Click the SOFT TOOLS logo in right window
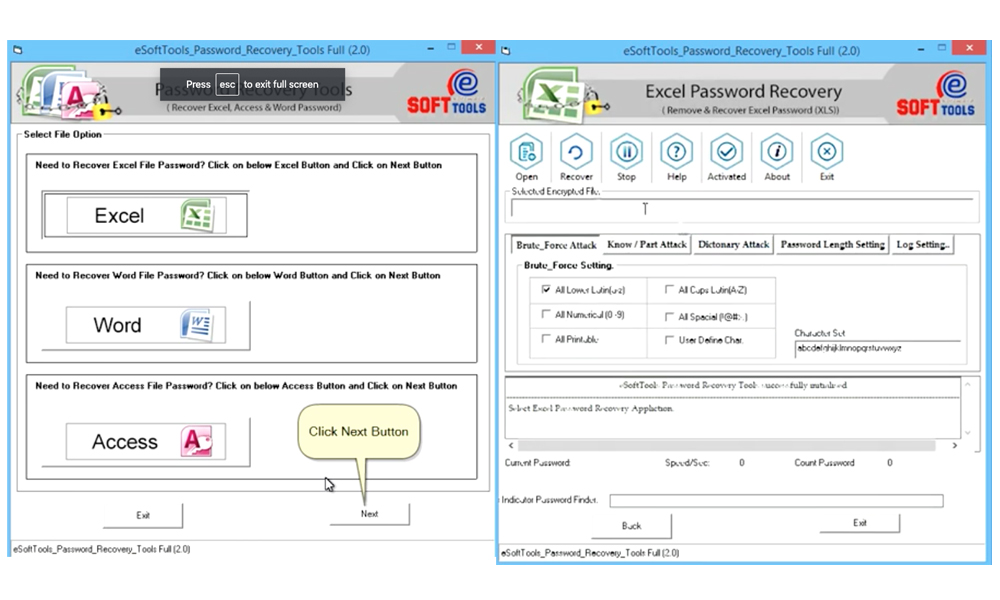1000x600 pixels. [x=936, y=93]
